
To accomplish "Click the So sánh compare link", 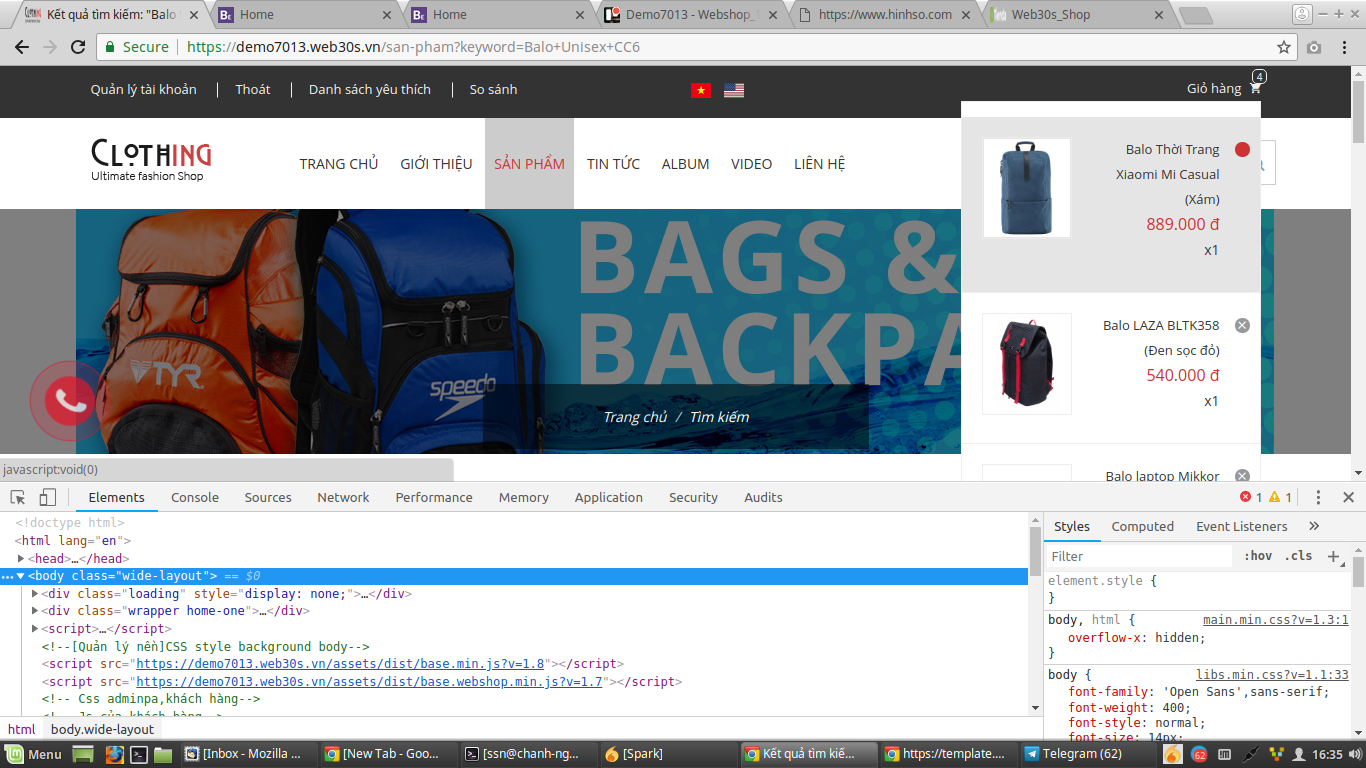I will point(494,89).
